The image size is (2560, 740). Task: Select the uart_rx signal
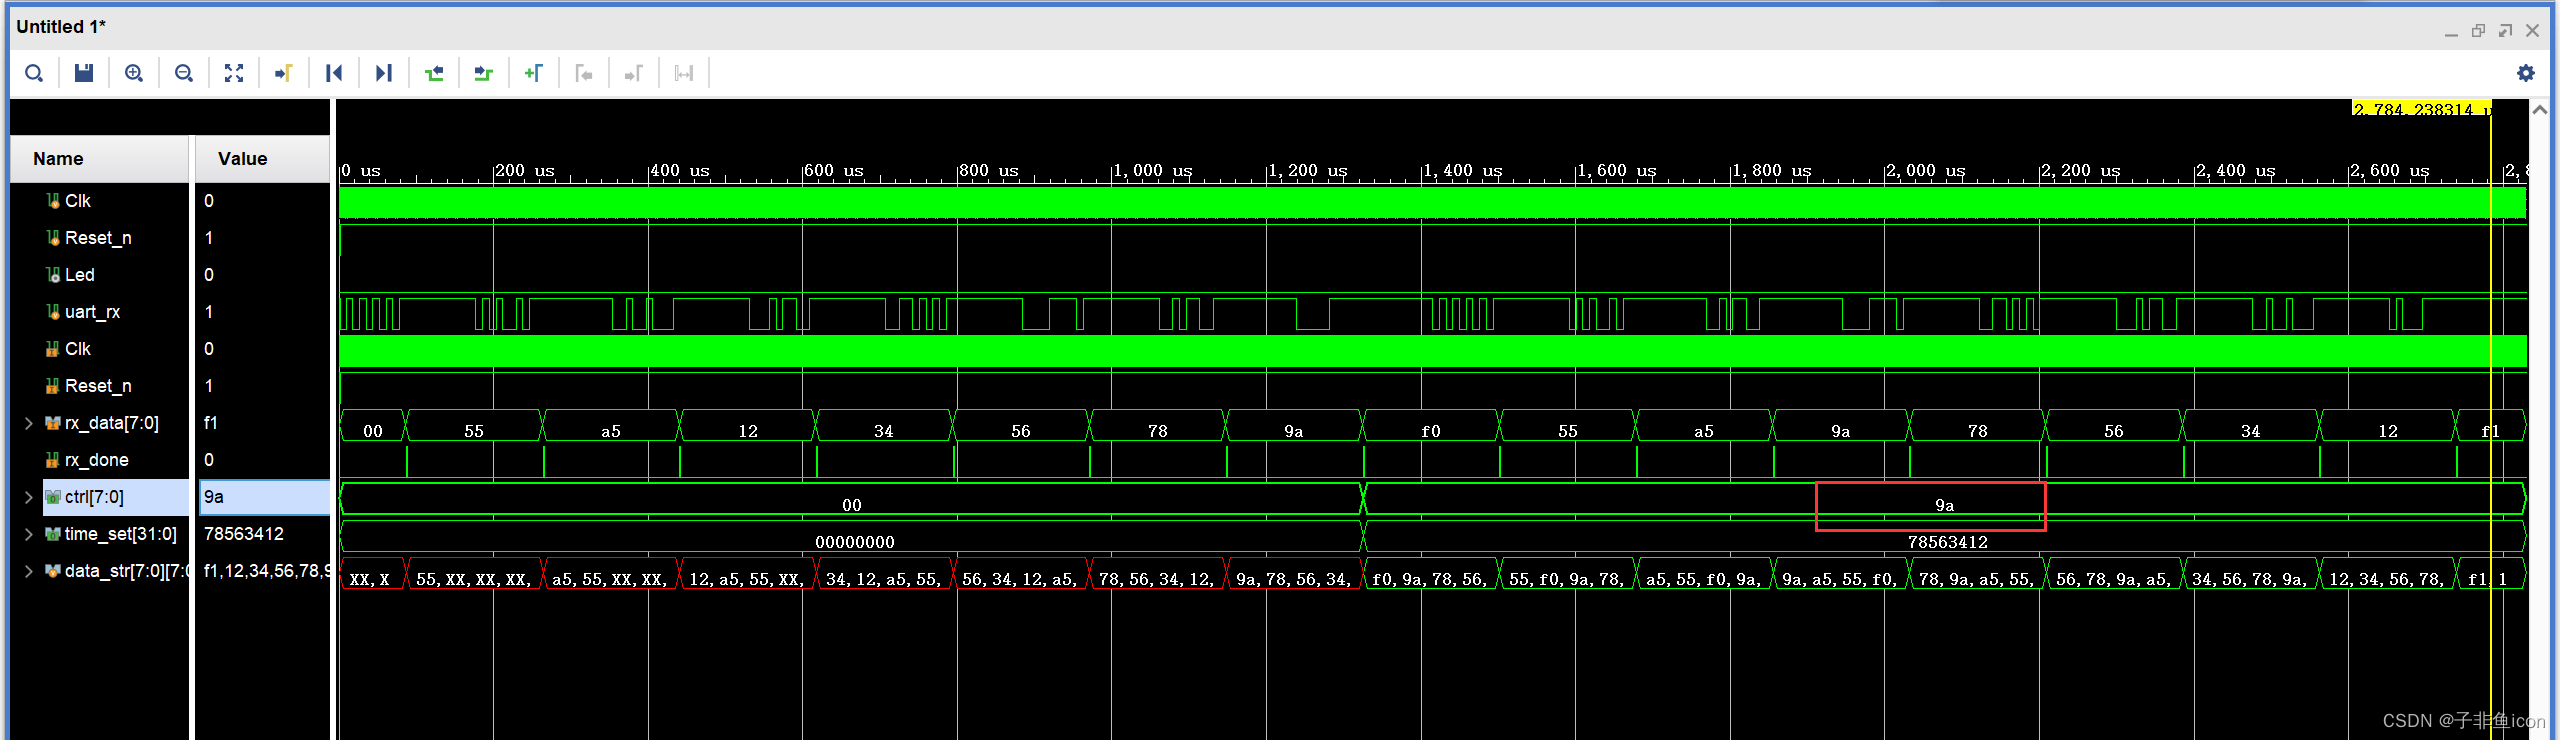coord(92,312)
